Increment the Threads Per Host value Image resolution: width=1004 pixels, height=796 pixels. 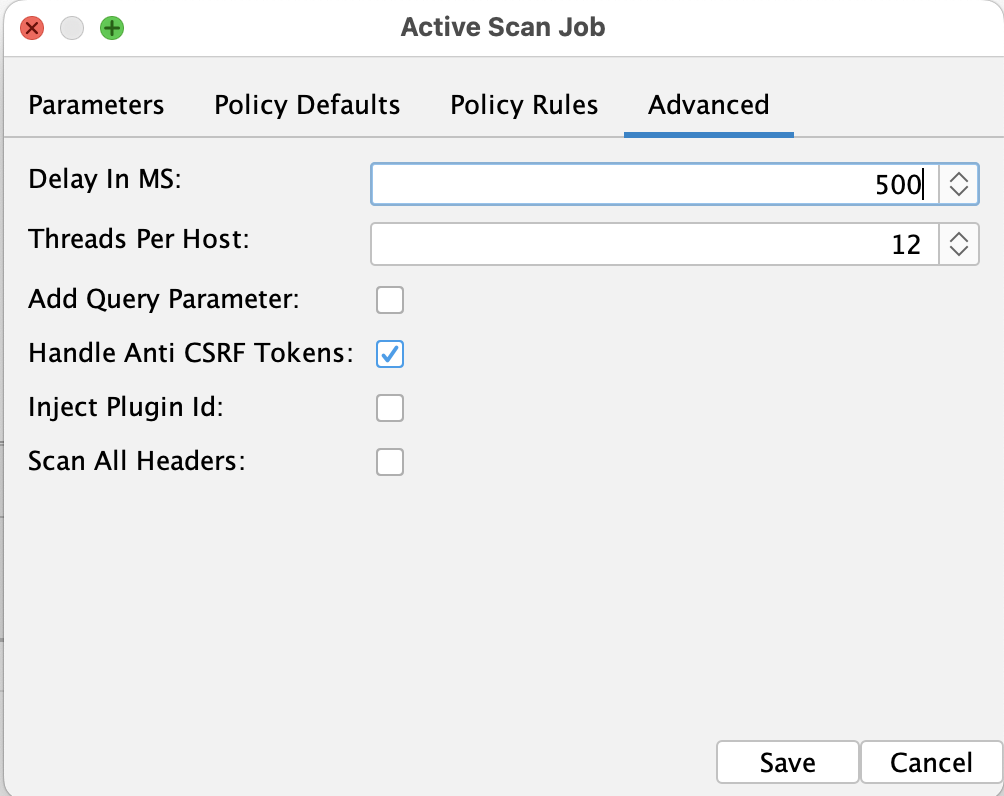(959, 237)
